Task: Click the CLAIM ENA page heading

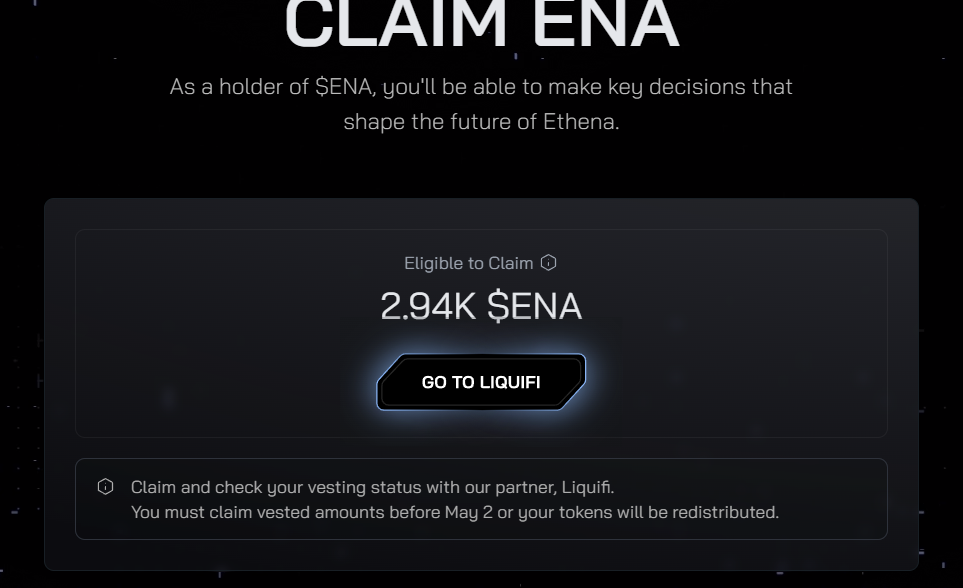Action: click(481, 20)
